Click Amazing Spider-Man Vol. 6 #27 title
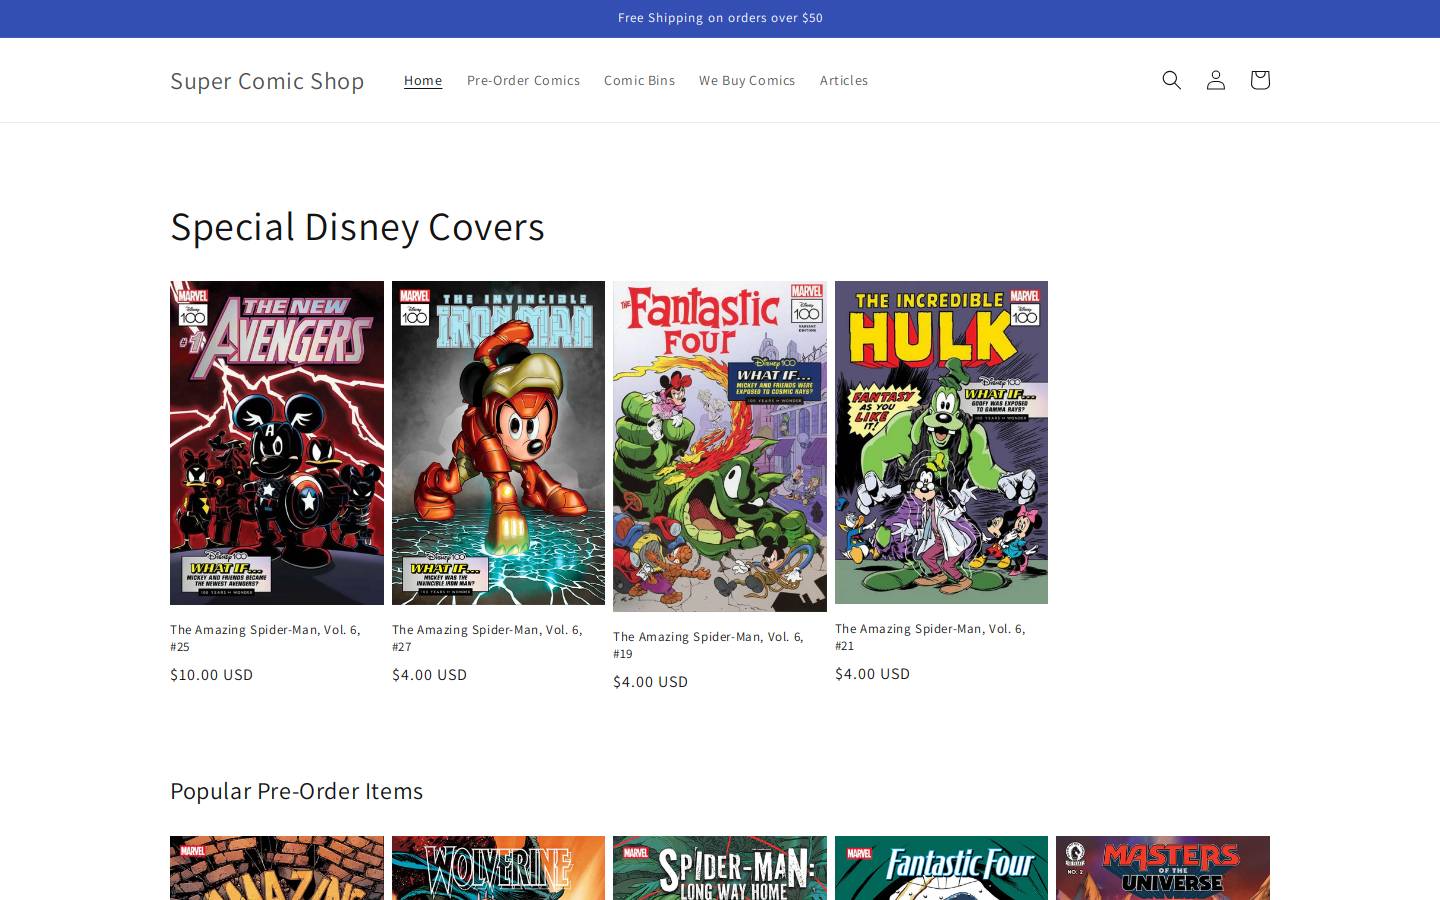Viewport: 1440px width, 900px height. pos(487,638)
